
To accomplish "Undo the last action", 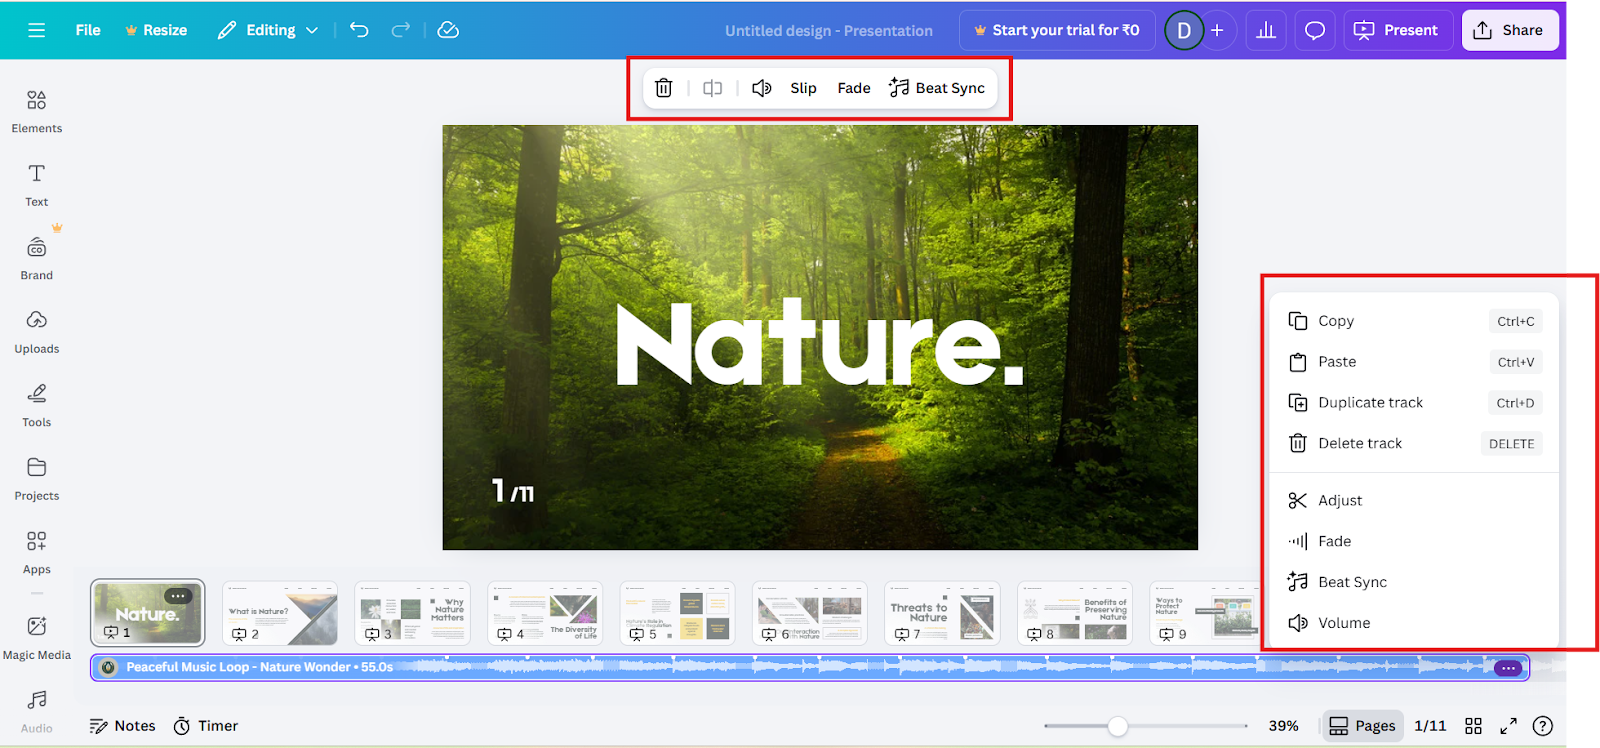I will [359, 30].
